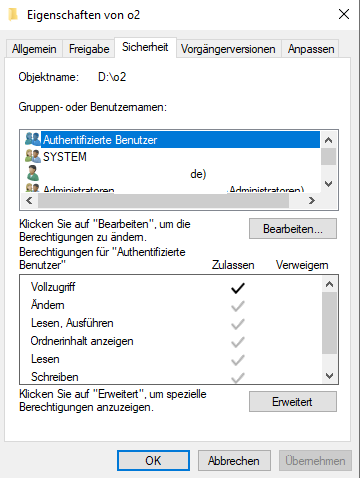Open advanced permissions with Erweitert
The width and height of the screenshot is (360, 478).
[293, 402]
